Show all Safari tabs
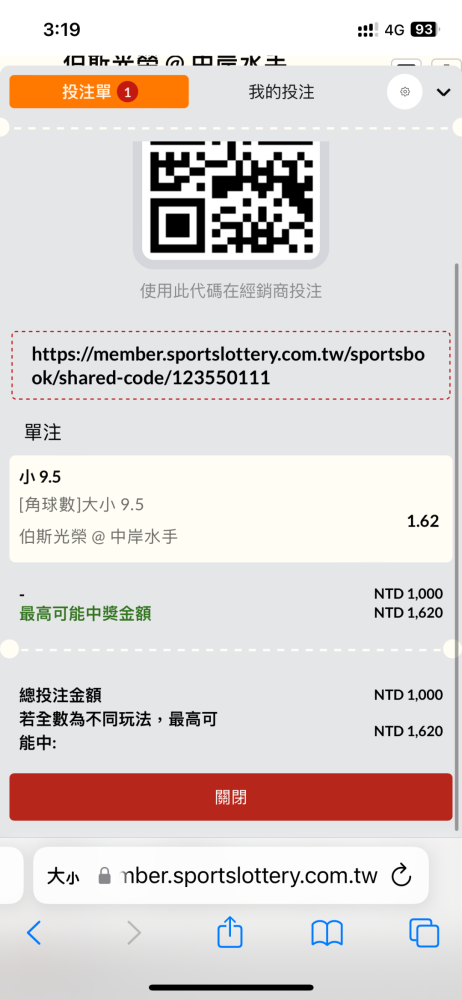The height and width of the screenshot is (1000, 462). pyautogui.click(x=424, y=934)
